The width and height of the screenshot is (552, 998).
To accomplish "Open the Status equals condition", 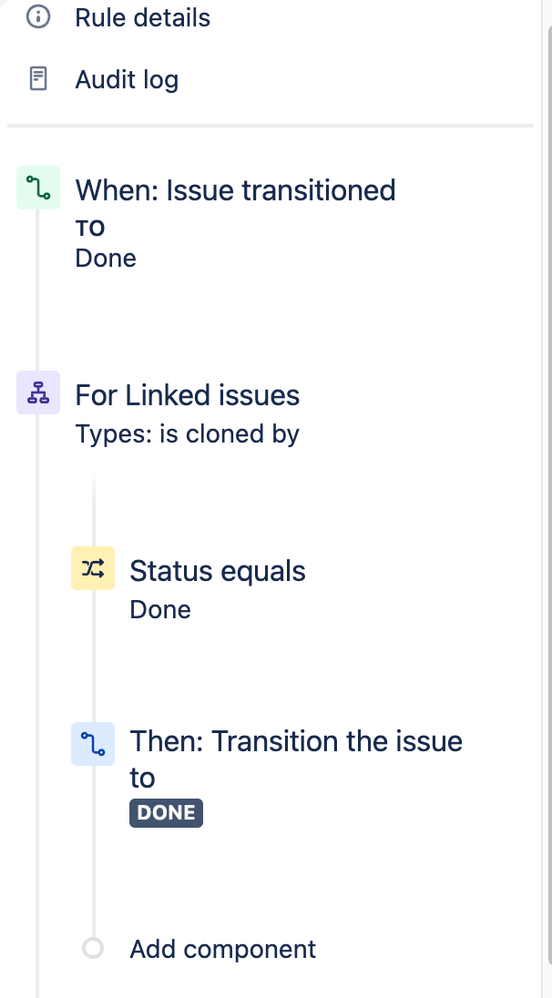I will pos(218,571).
